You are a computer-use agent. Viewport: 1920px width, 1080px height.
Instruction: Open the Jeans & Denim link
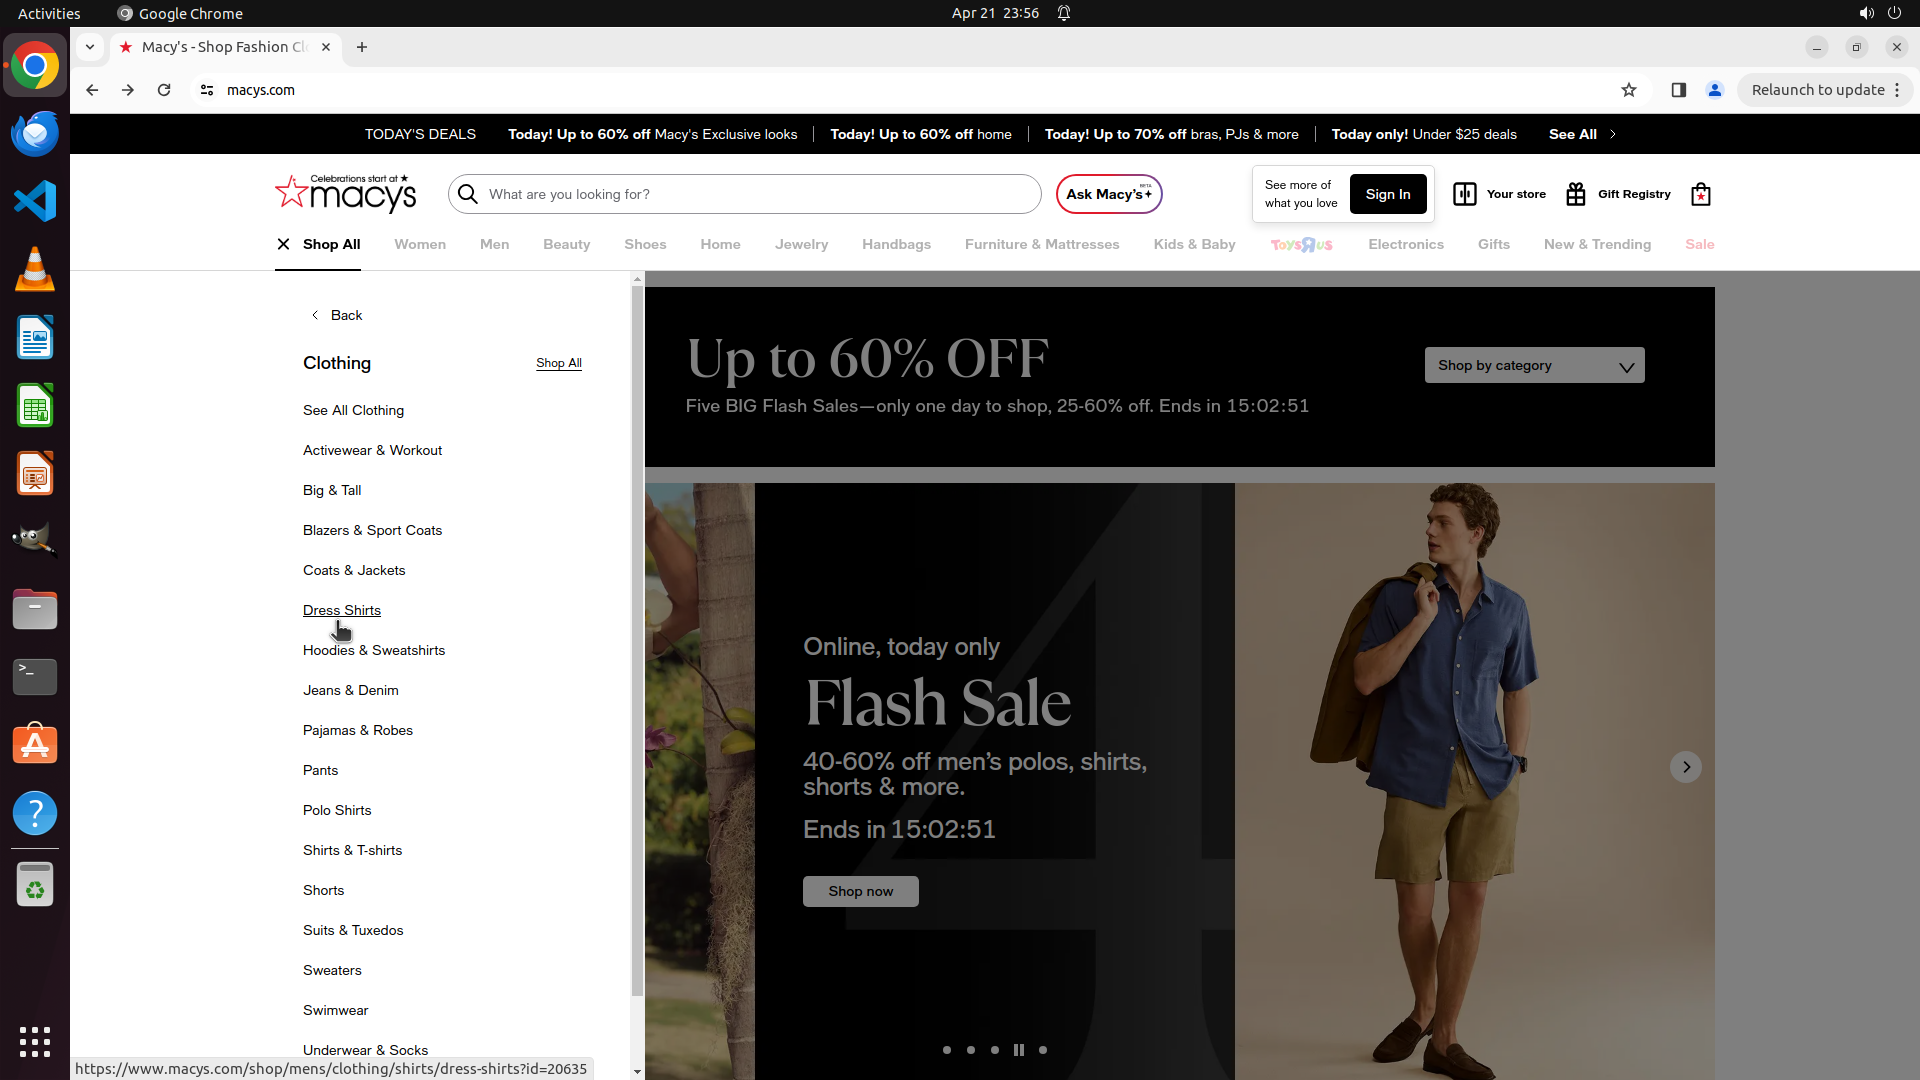pos(350,690)
